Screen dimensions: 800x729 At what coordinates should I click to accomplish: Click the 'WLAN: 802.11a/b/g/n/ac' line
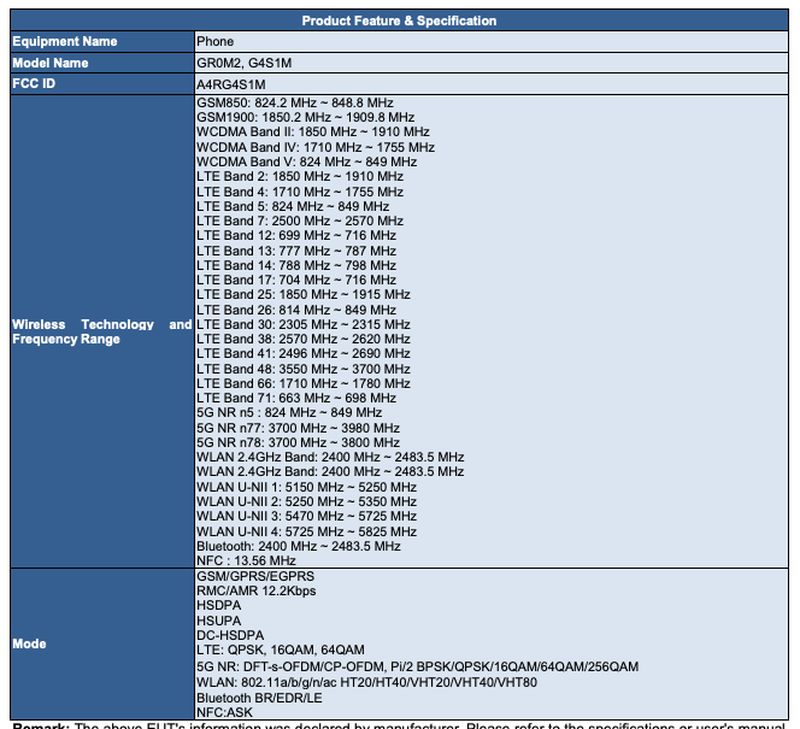[367, 682]
